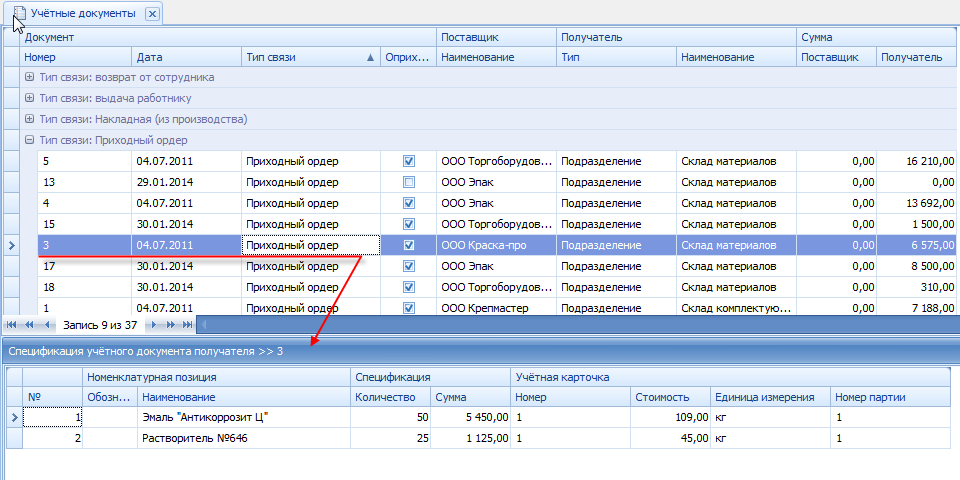Image resolution: width=960 pixels, height=480 pixels.
Task: Jump to first record in navigator
Action: 11,325
